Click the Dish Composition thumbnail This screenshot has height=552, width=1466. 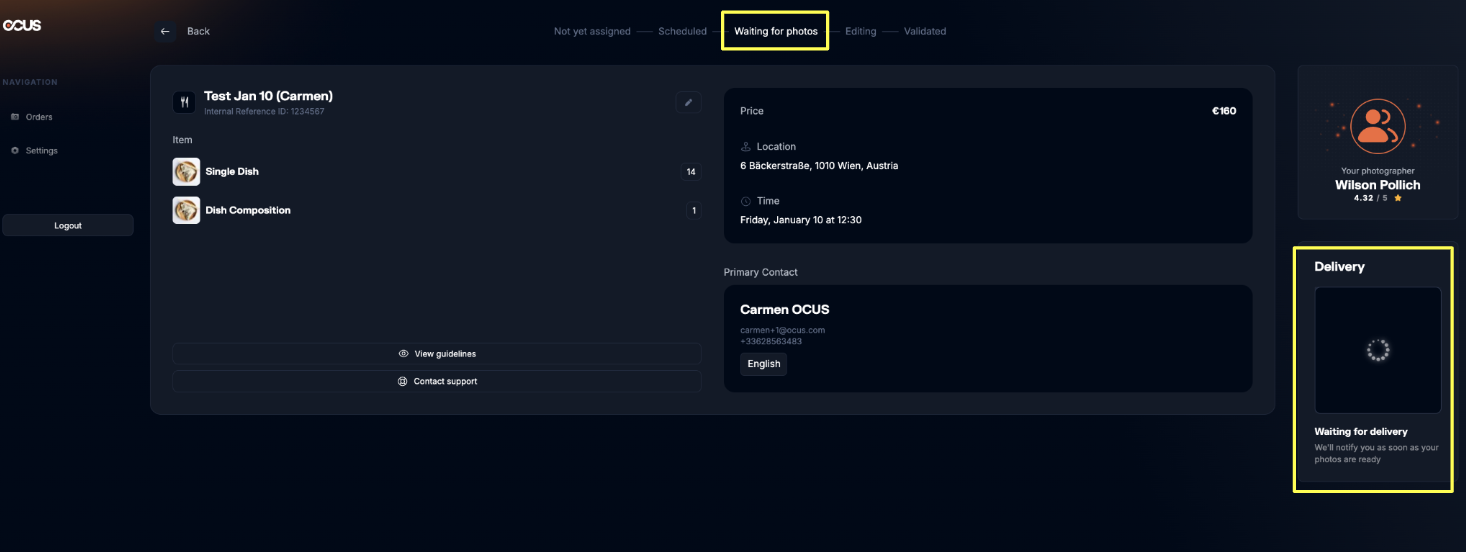pyautogui.click(x=186, y=210)
